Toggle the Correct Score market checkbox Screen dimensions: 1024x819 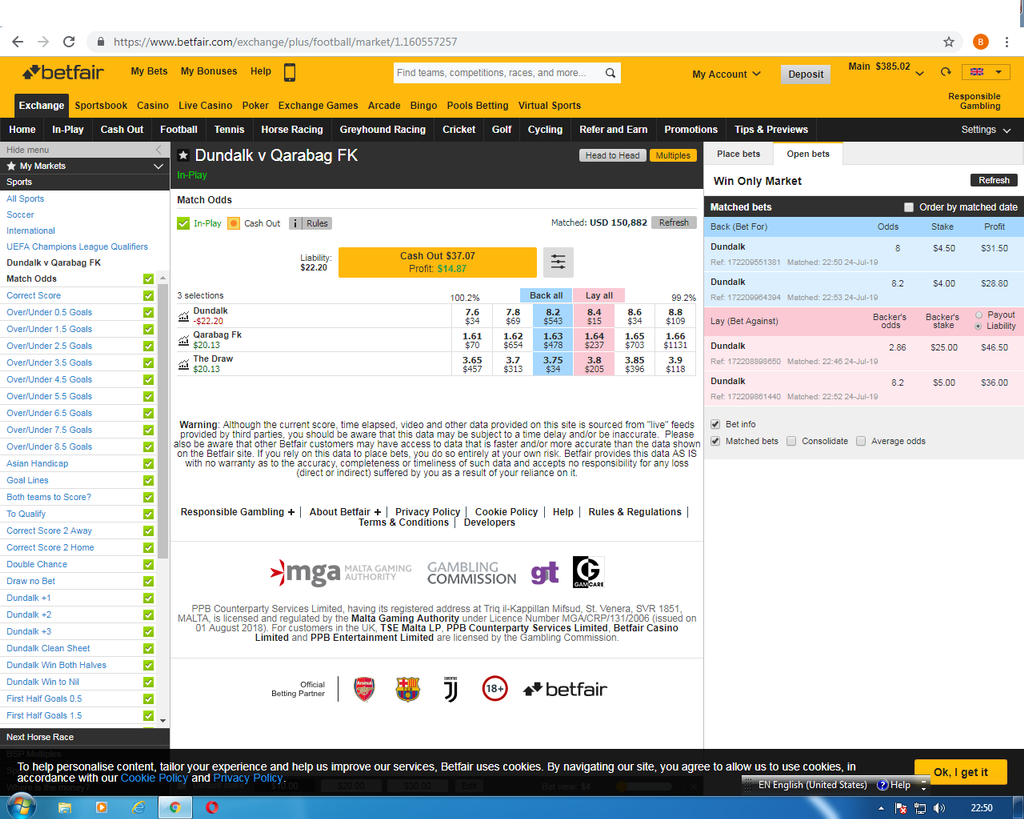pos(148,296)
